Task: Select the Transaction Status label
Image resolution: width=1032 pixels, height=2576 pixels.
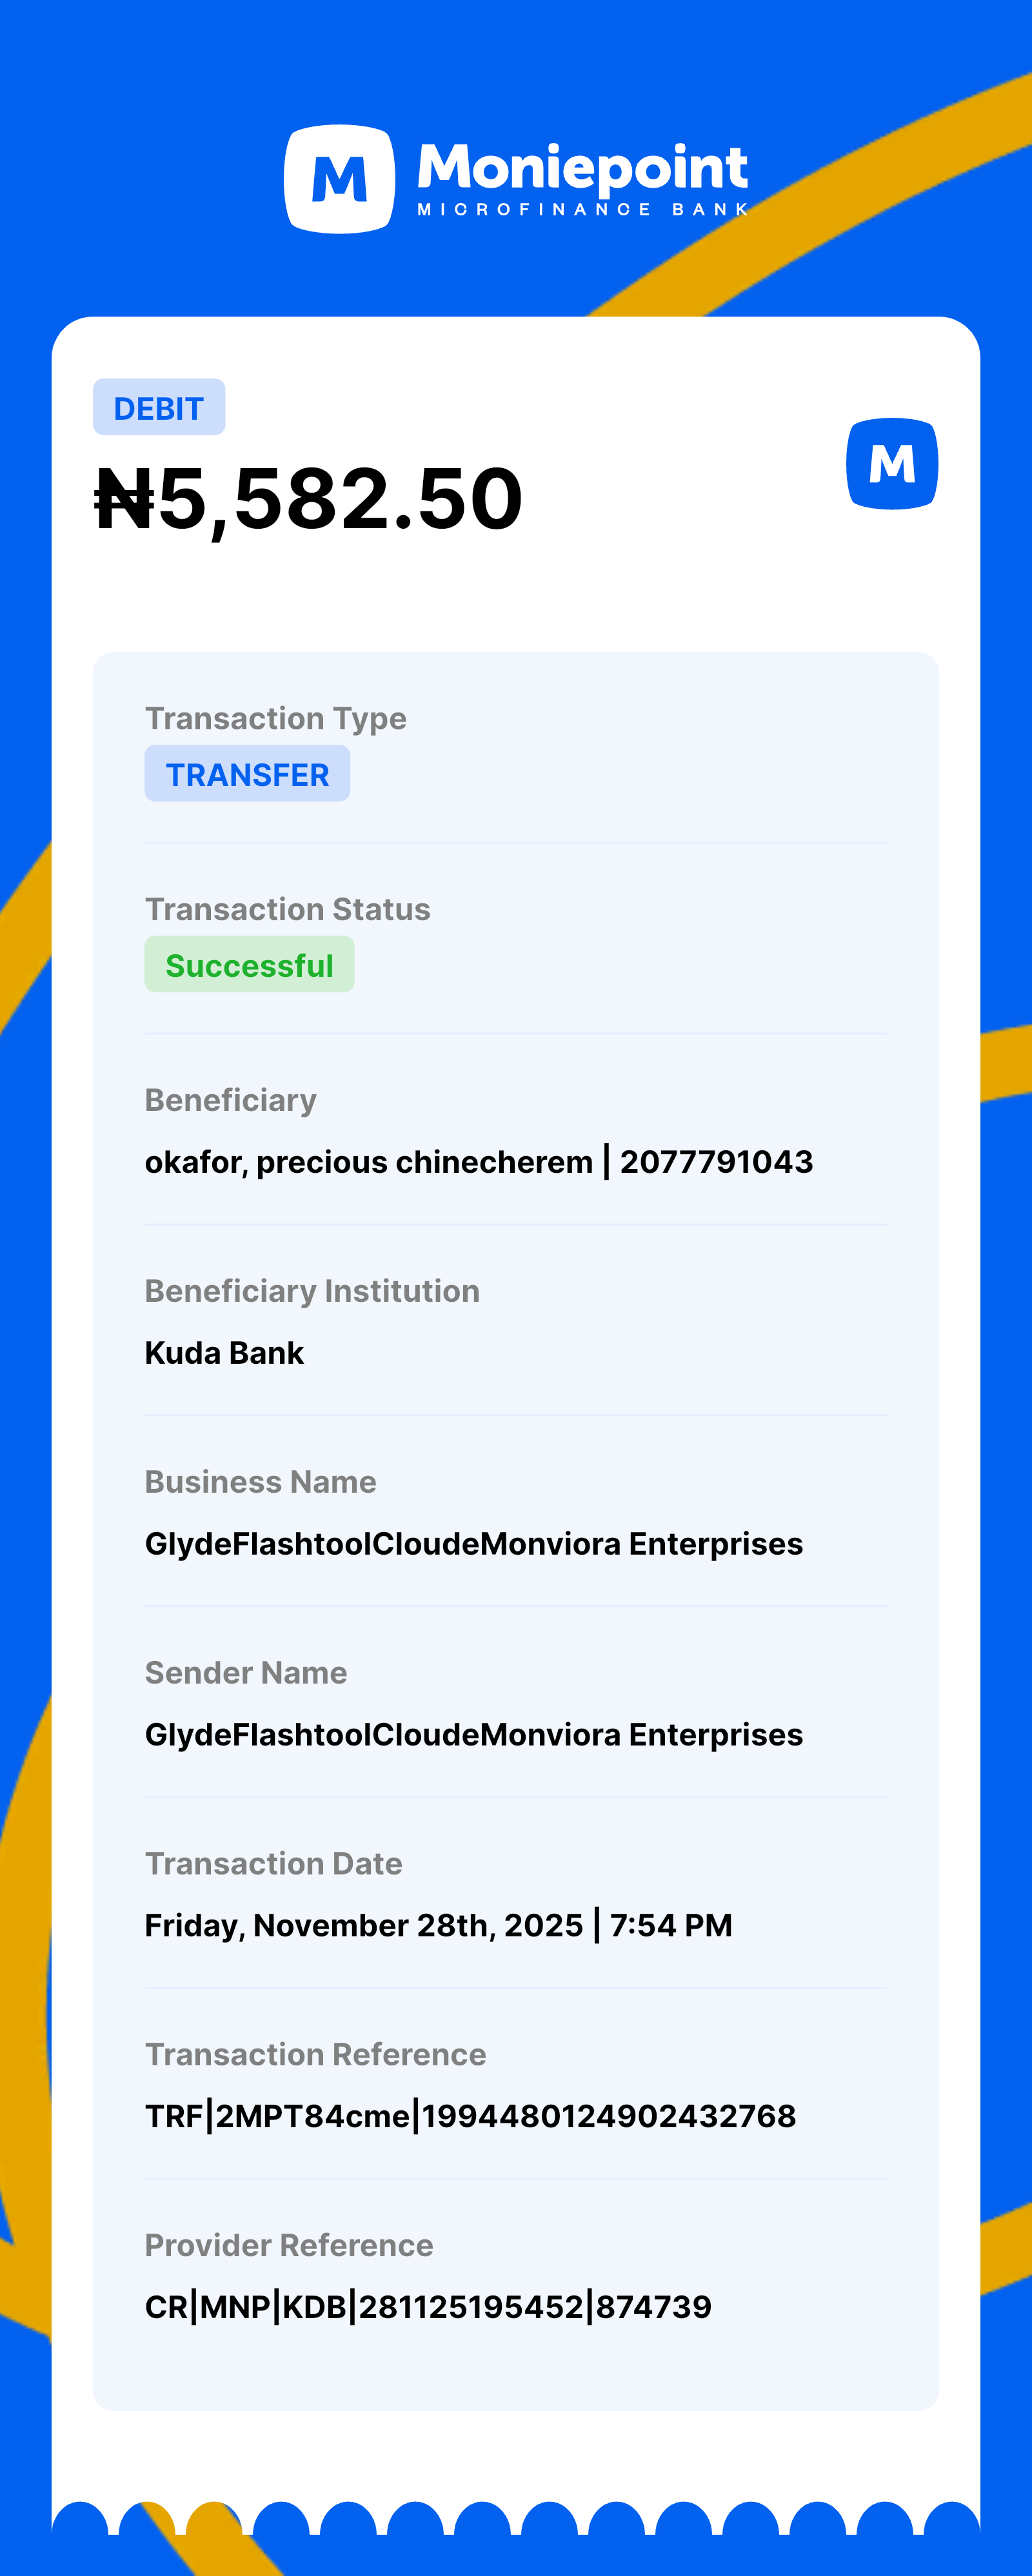Action: pyautogui.click(x=287, y=909)
